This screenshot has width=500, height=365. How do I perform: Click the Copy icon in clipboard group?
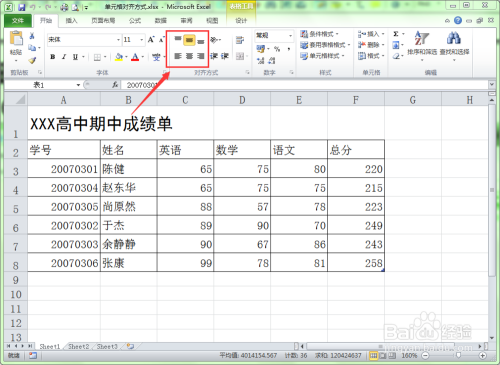(x=32, y=48)
